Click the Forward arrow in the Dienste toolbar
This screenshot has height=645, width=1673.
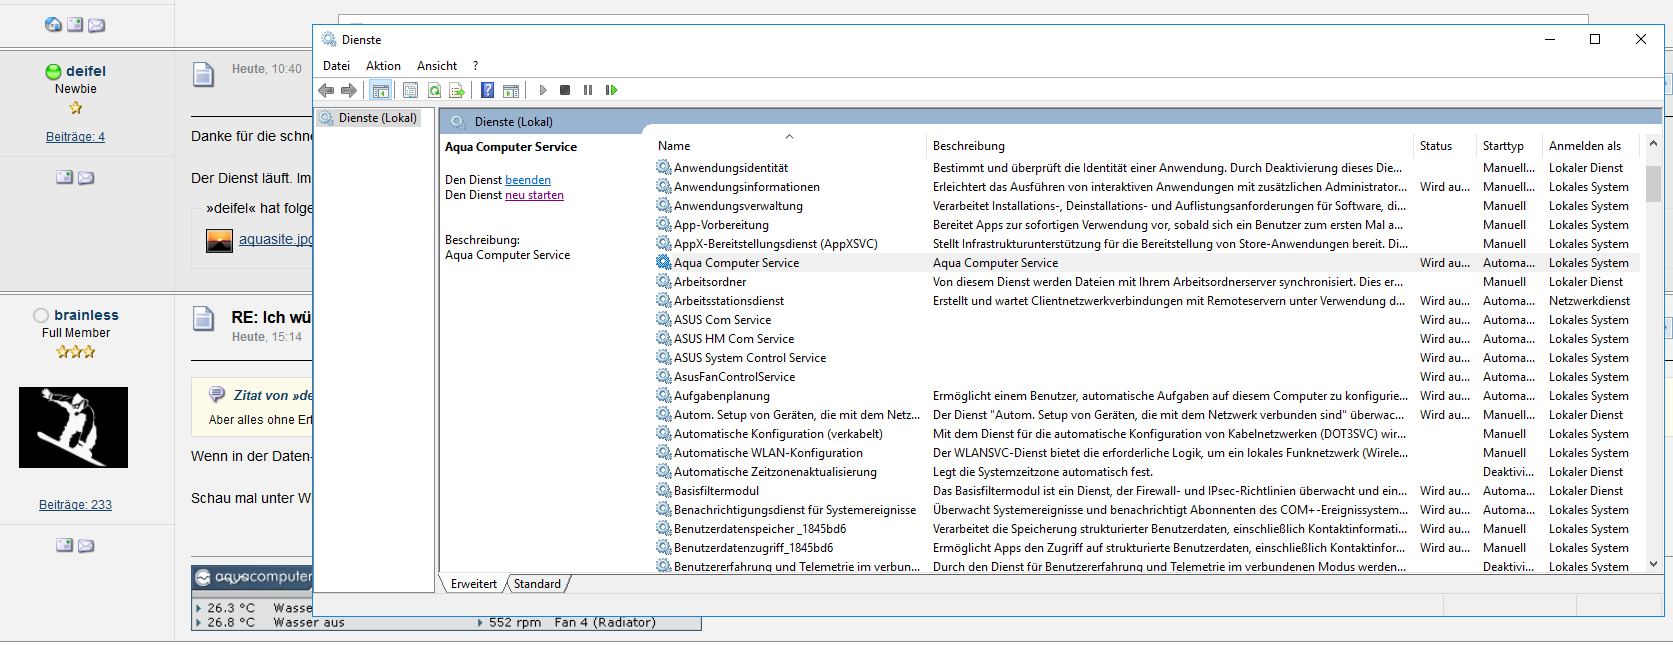pos(349,91)
